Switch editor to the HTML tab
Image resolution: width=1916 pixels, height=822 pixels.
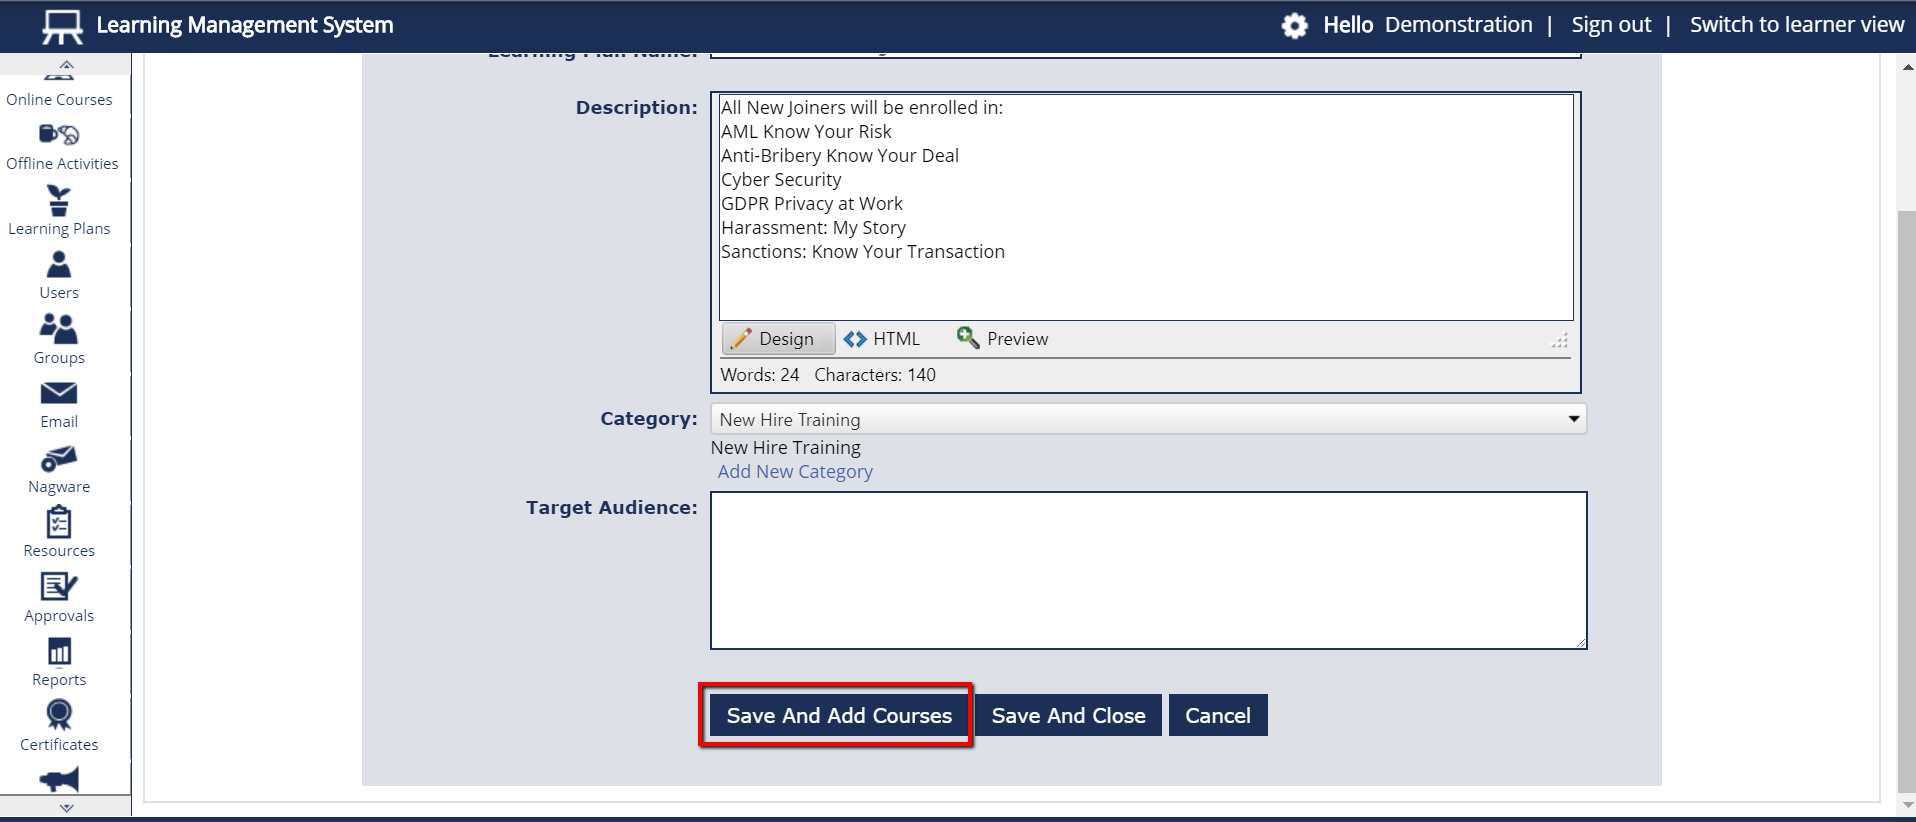click(x=882, y=339)
